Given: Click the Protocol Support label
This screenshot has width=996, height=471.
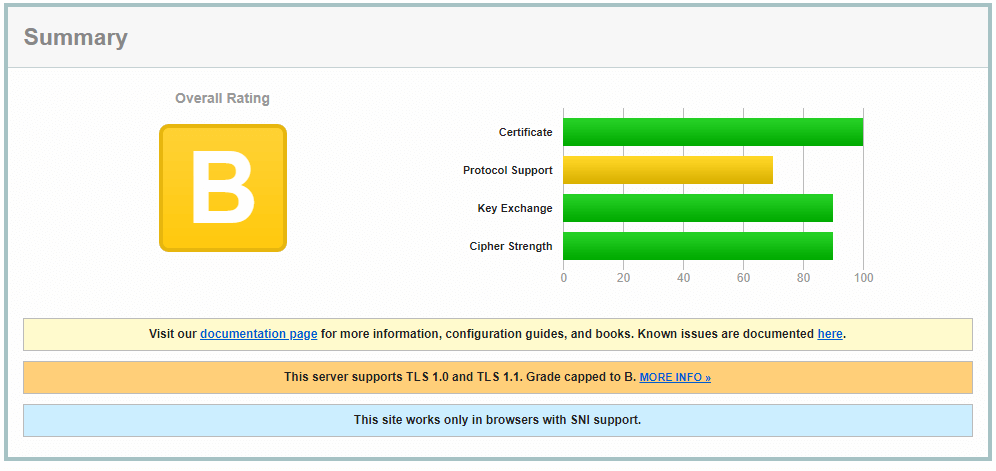Looking at the screenshot, I should tap(508, 170).
